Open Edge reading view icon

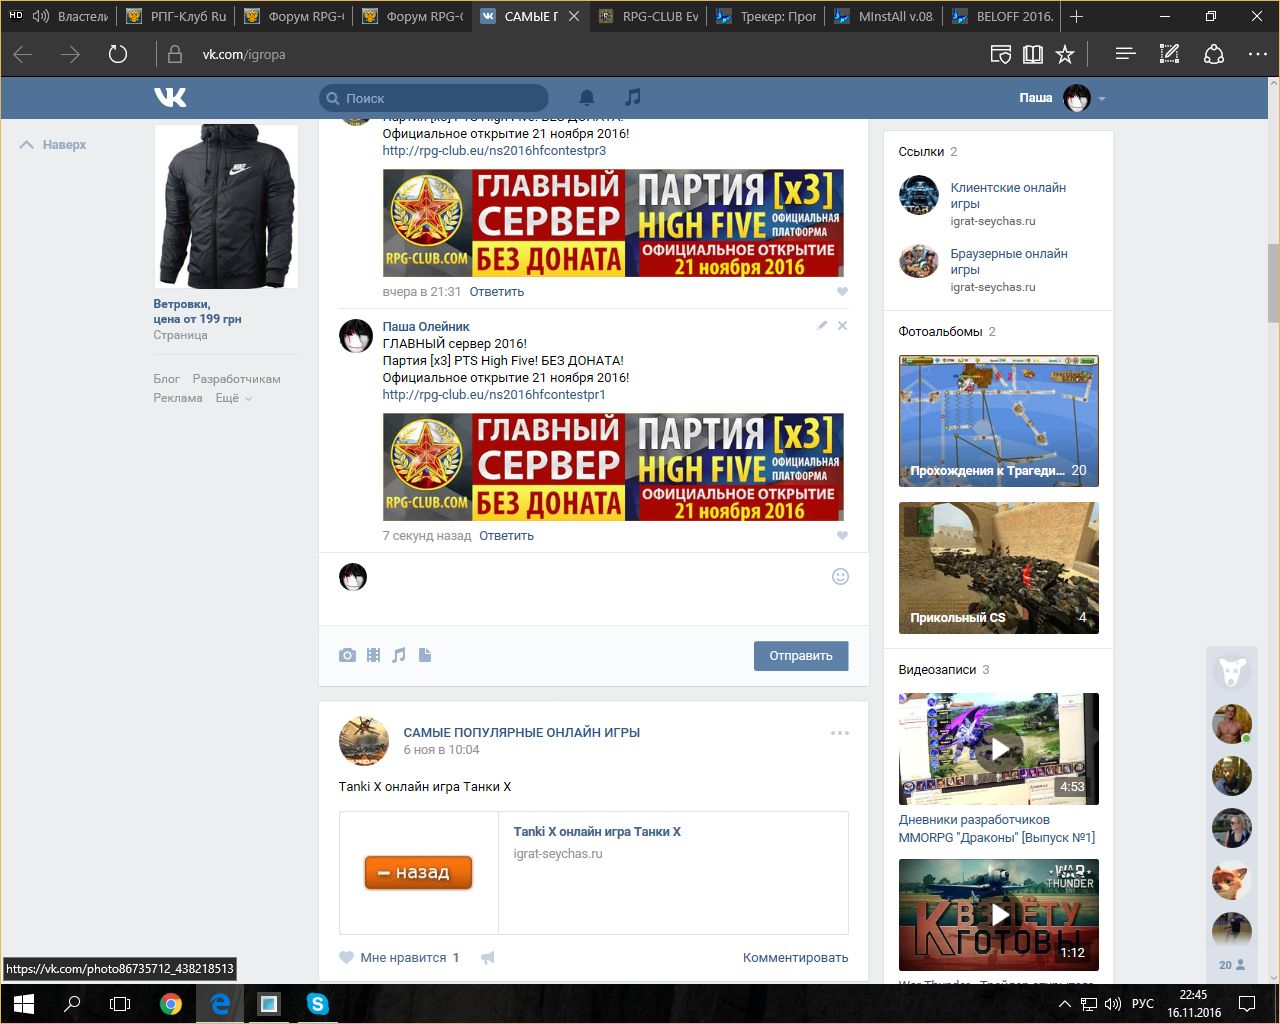click(x=1000, y=54)
